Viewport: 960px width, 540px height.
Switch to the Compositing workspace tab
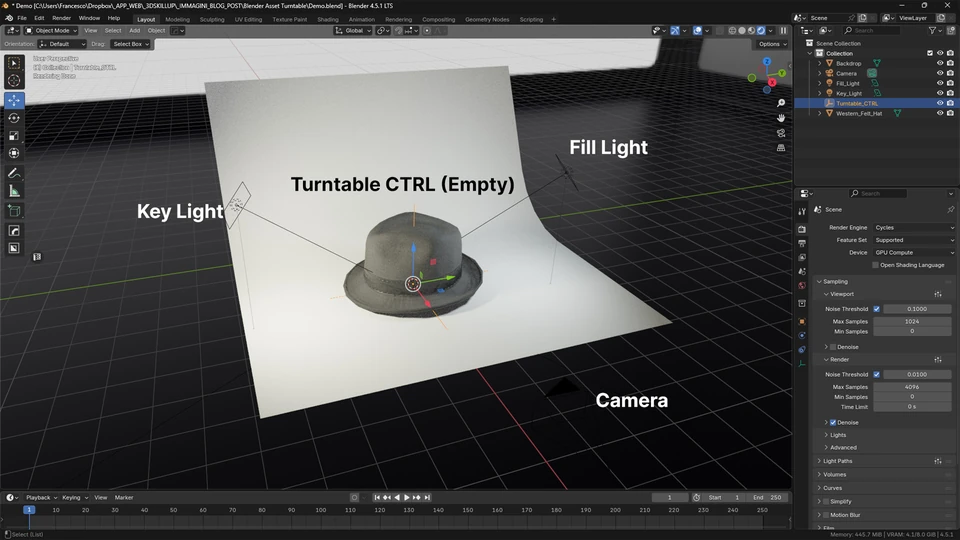pos(438,20)
